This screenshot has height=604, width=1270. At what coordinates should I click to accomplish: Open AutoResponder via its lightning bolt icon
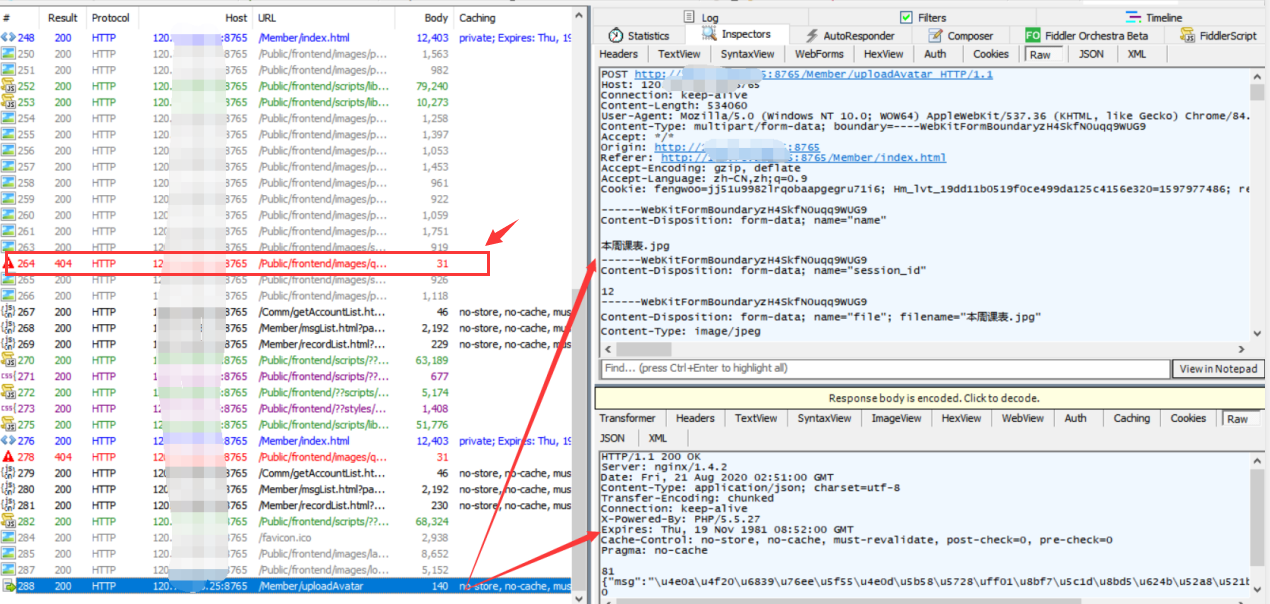[x=814, y=36]
